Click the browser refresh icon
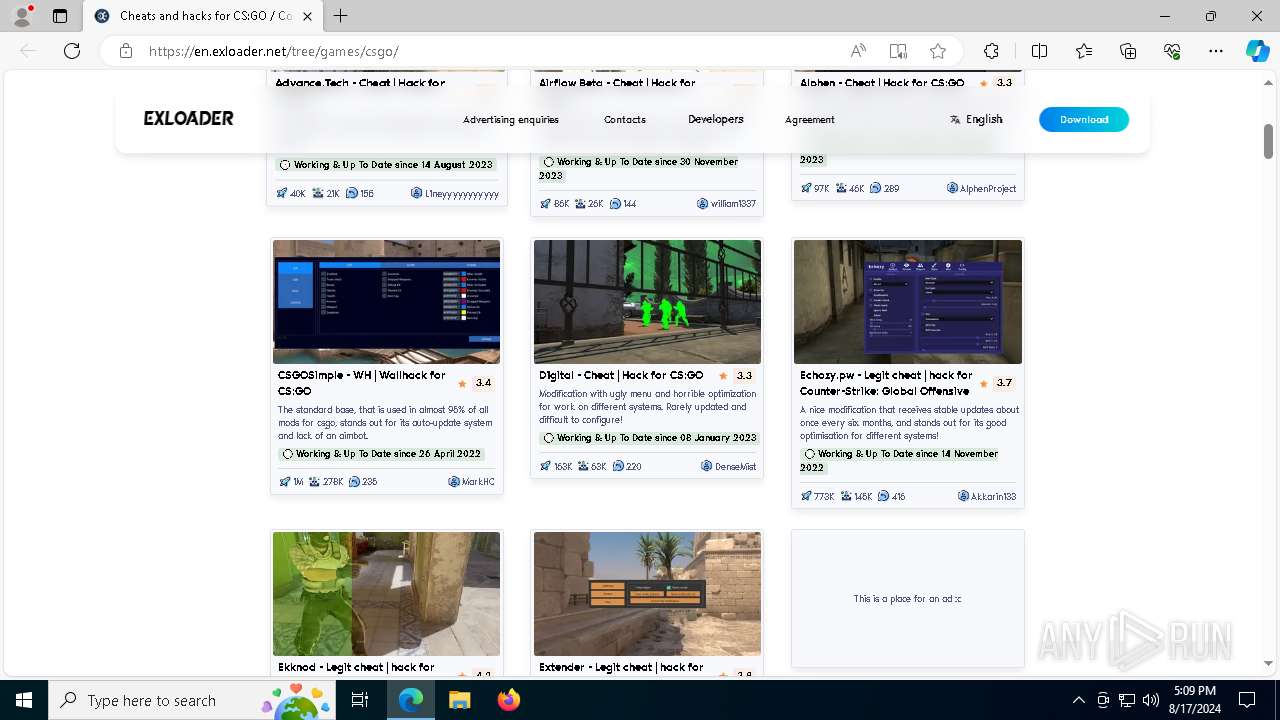 [x=72, y=51]
